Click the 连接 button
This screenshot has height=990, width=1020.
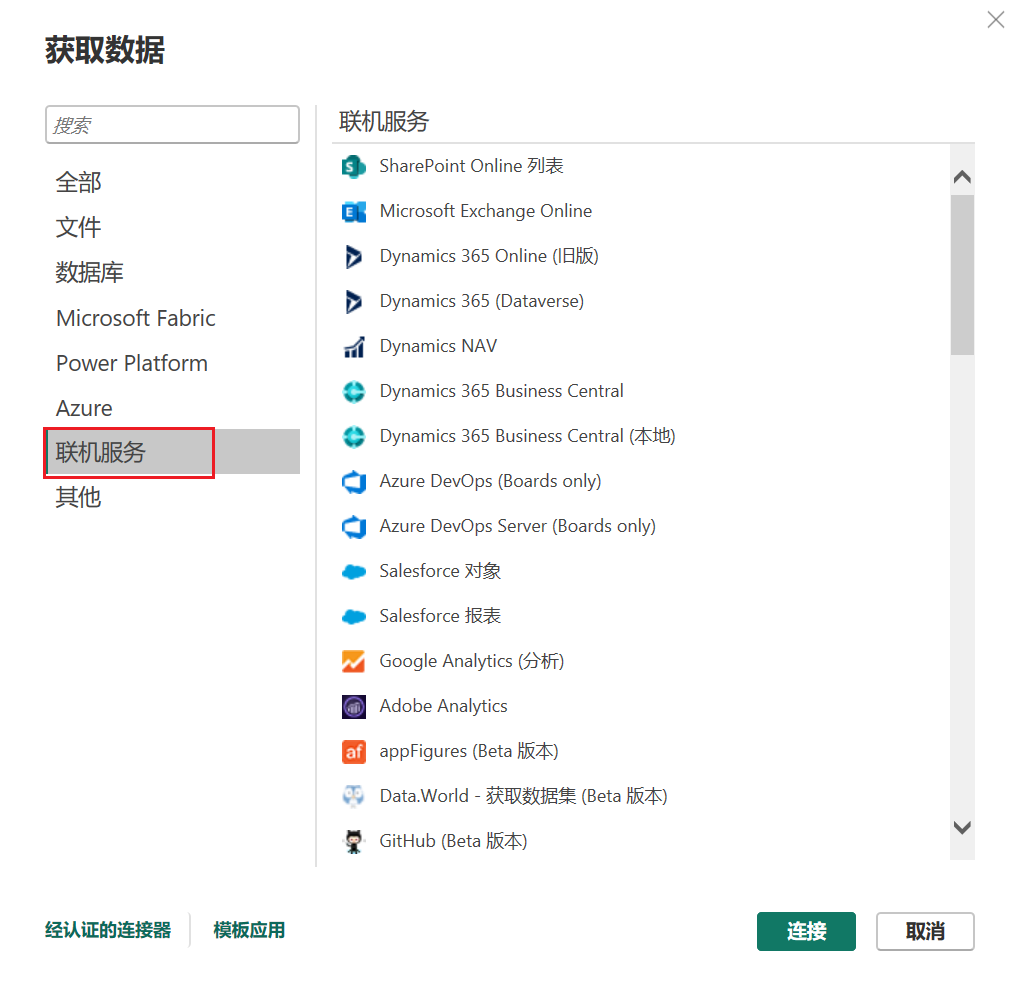pos(807,931)
